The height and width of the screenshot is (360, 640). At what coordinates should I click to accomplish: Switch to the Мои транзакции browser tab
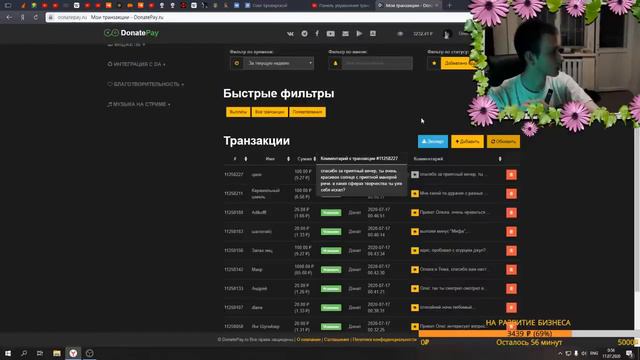(x=408, y=6)
